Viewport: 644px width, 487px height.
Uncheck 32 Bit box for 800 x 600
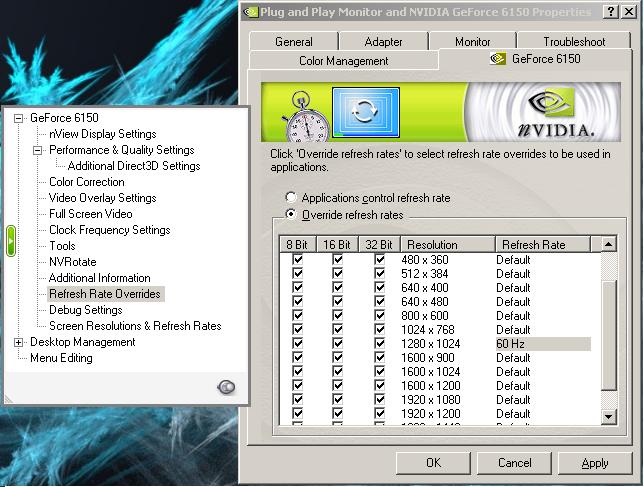(380, 315)
